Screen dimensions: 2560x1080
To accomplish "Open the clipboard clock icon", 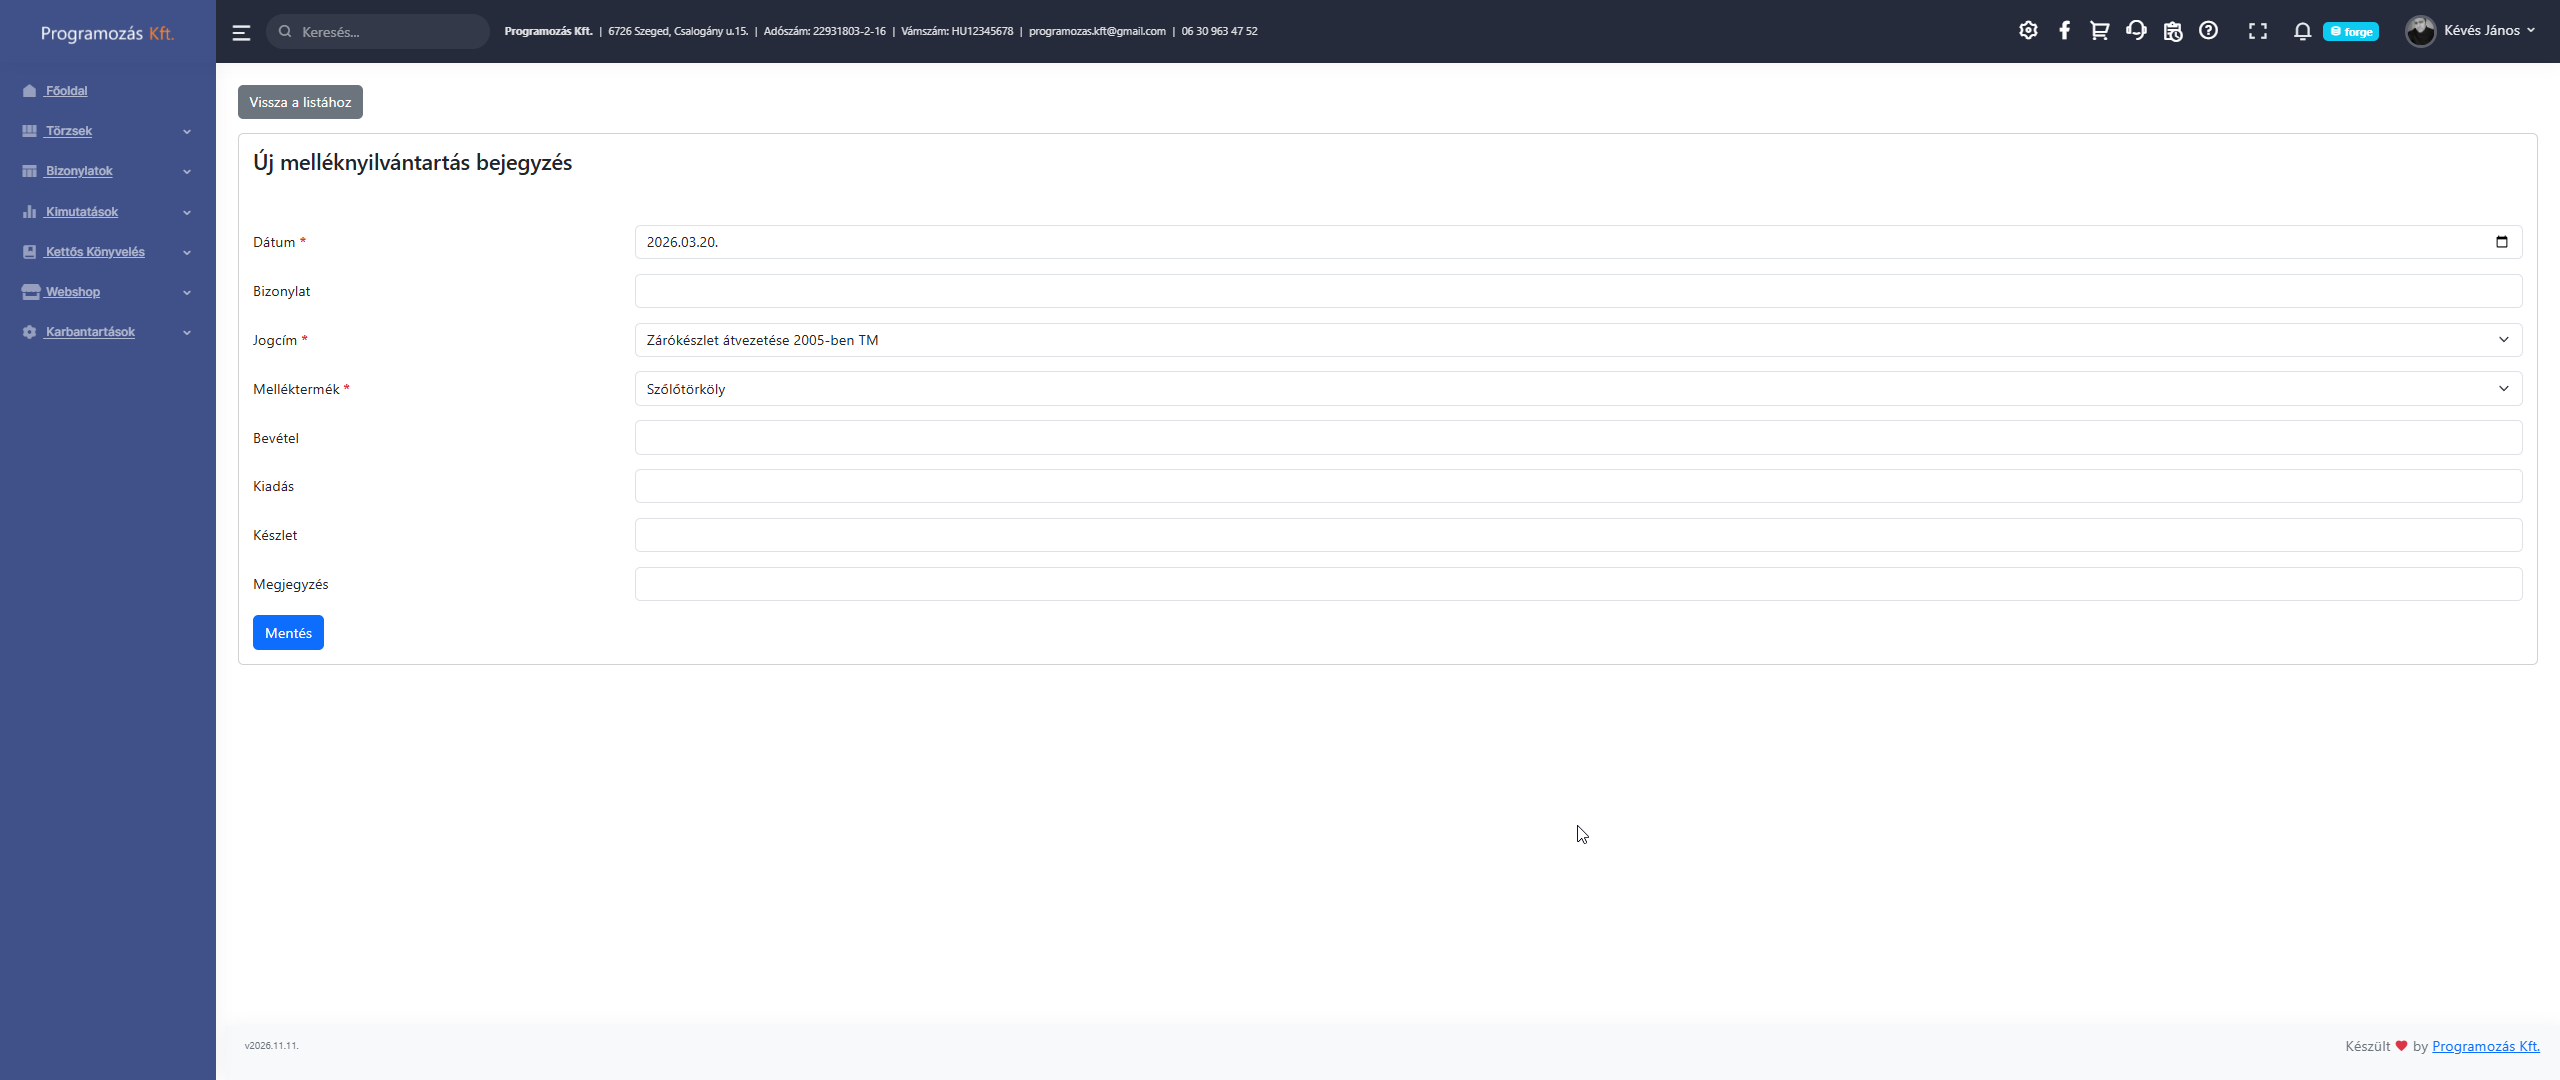I will click(2172, 31).
